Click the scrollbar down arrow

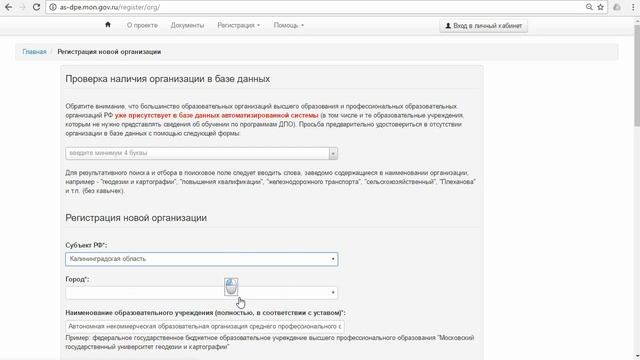tap(636, 356)
